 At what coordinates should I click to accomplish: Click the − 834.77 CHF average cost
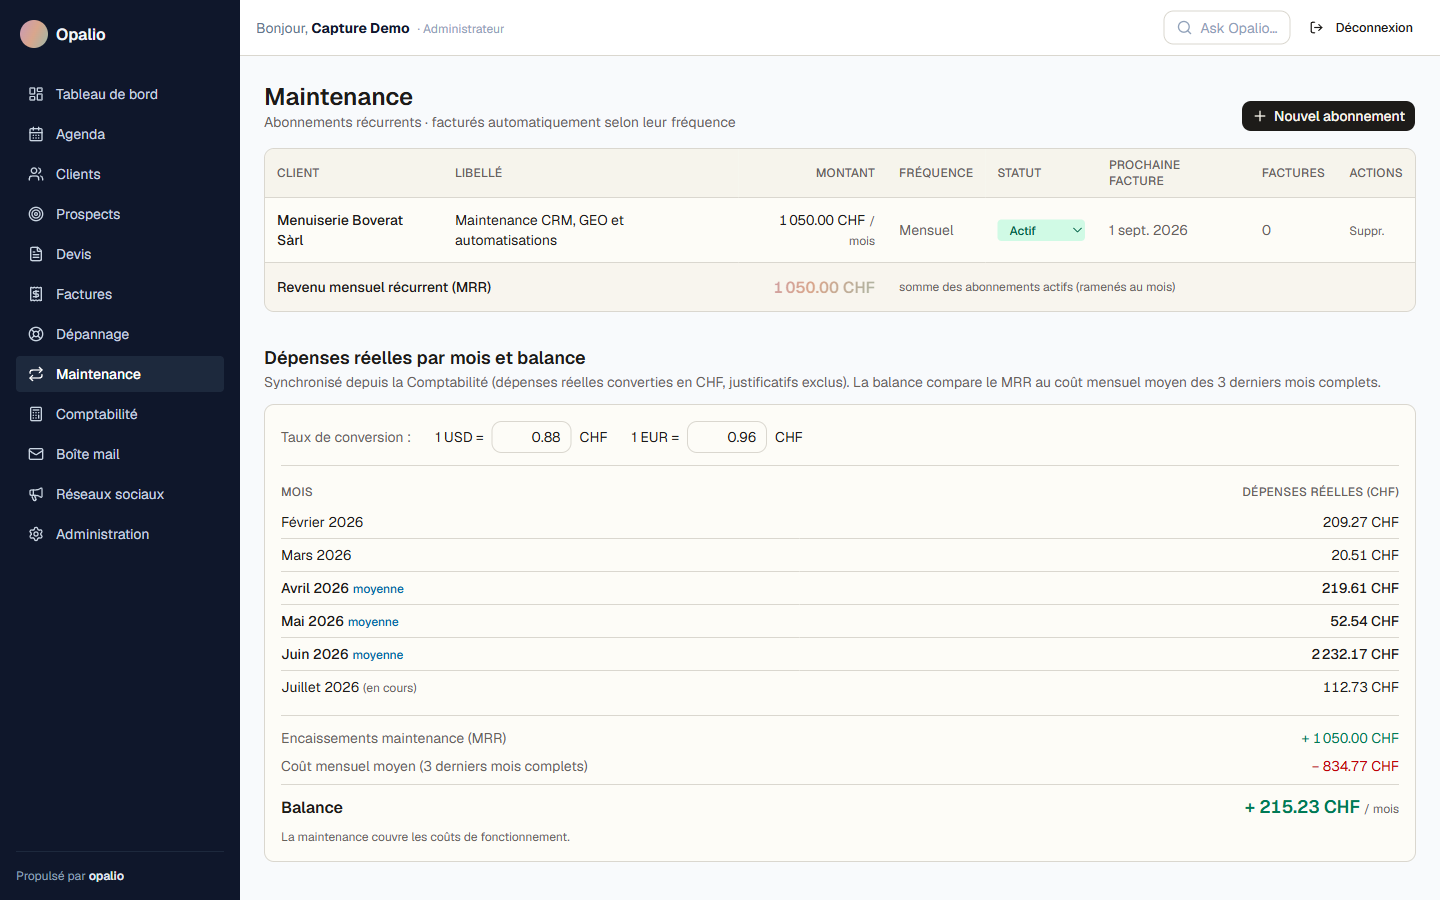[1355, 766]
